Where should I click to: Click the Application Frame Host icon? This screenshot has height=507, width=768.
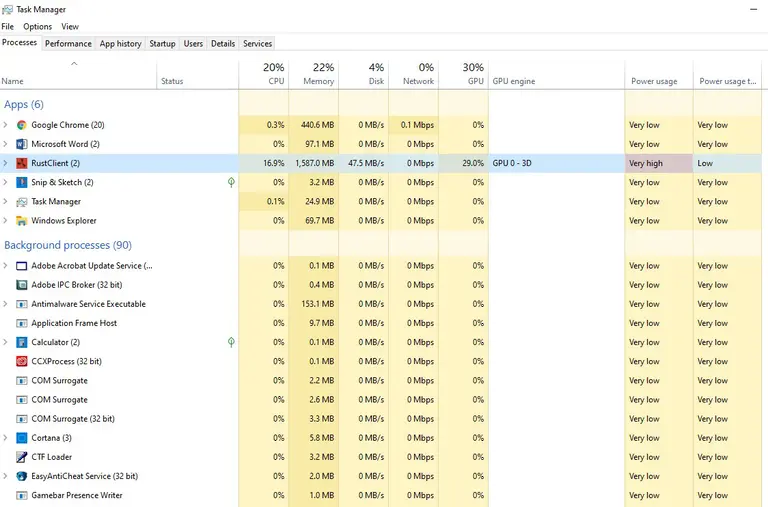(x=22, y=323)
